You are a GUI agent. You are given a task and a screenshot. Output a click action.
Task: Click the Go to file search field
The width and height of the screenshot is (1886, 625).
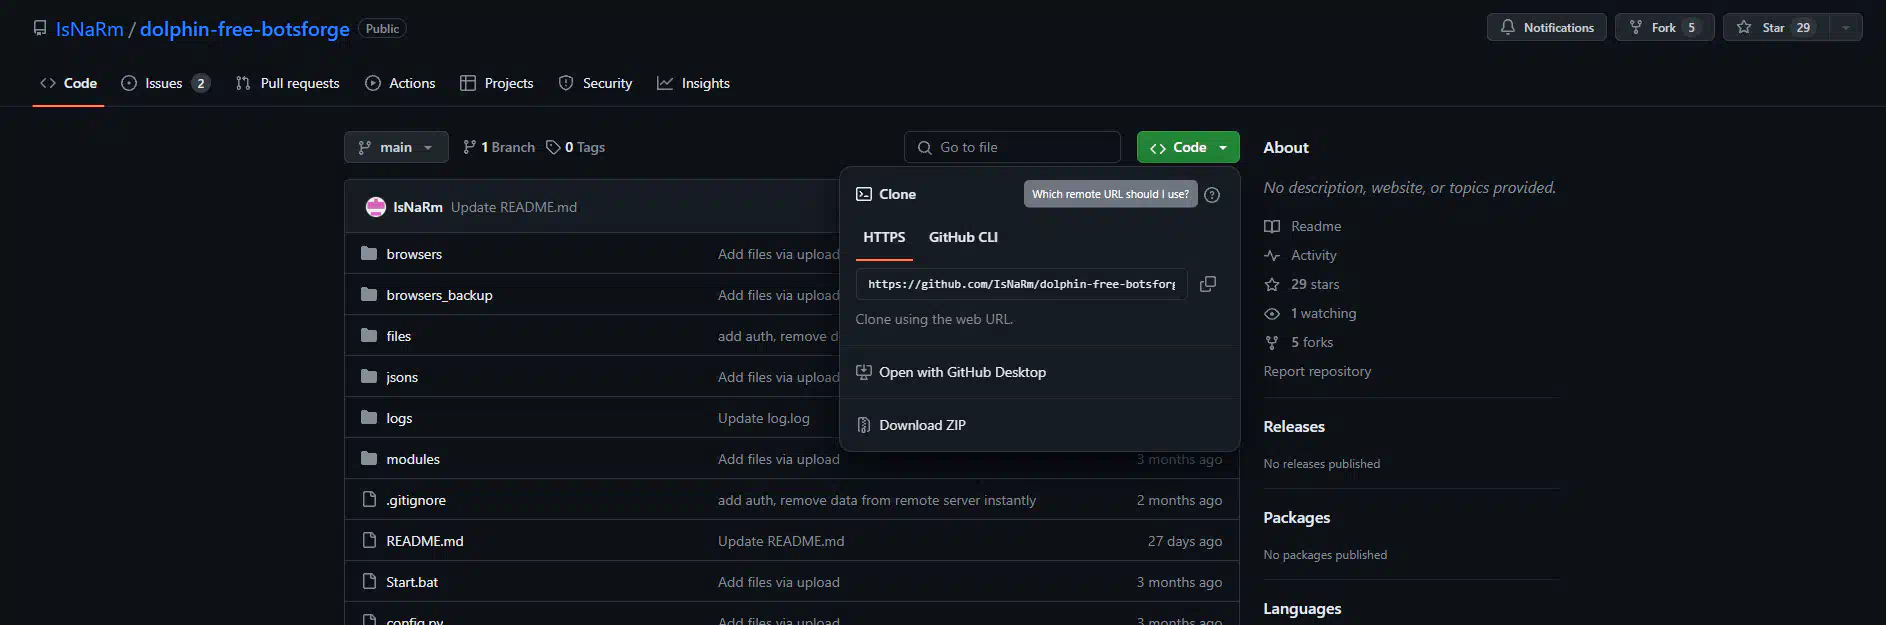(x=1012, y=147)
